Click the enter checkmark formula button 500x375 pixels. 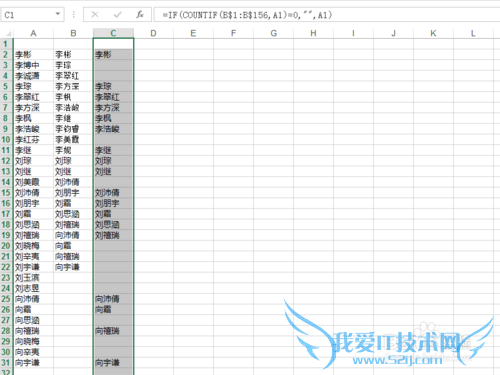[117, 15]
